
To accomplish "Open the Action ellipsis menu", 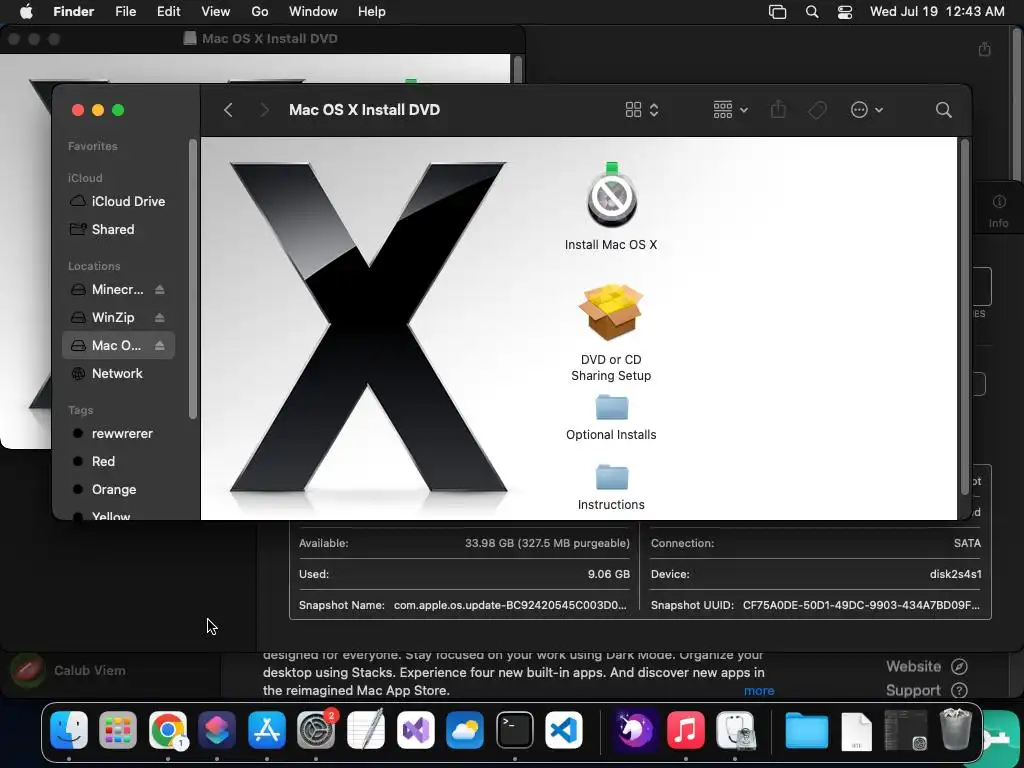I will [867, 110].
